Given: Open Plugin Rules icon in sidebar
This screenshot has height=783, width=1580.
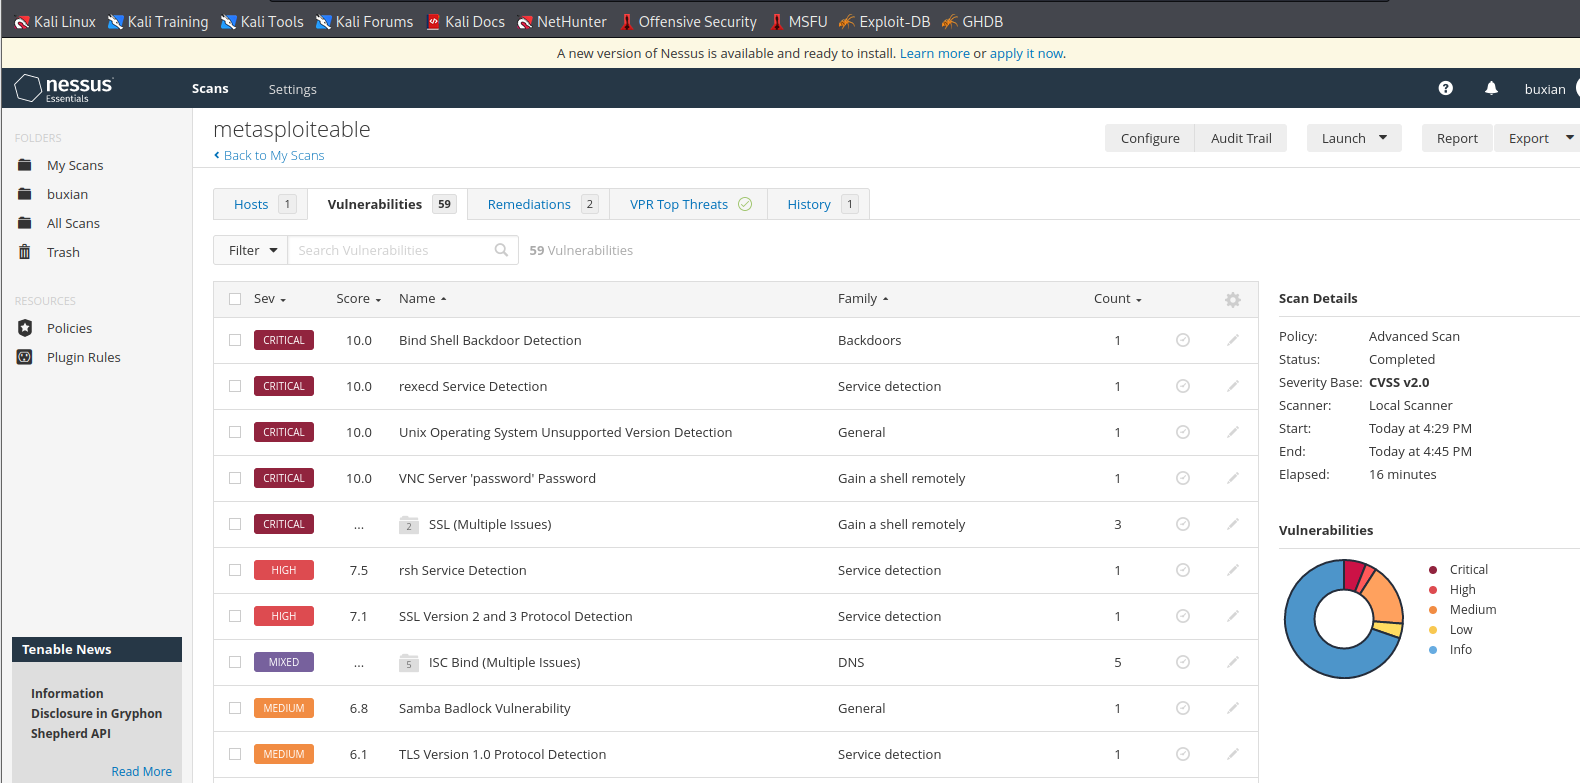Looking at the screenshot, I should tap(25, 357).
